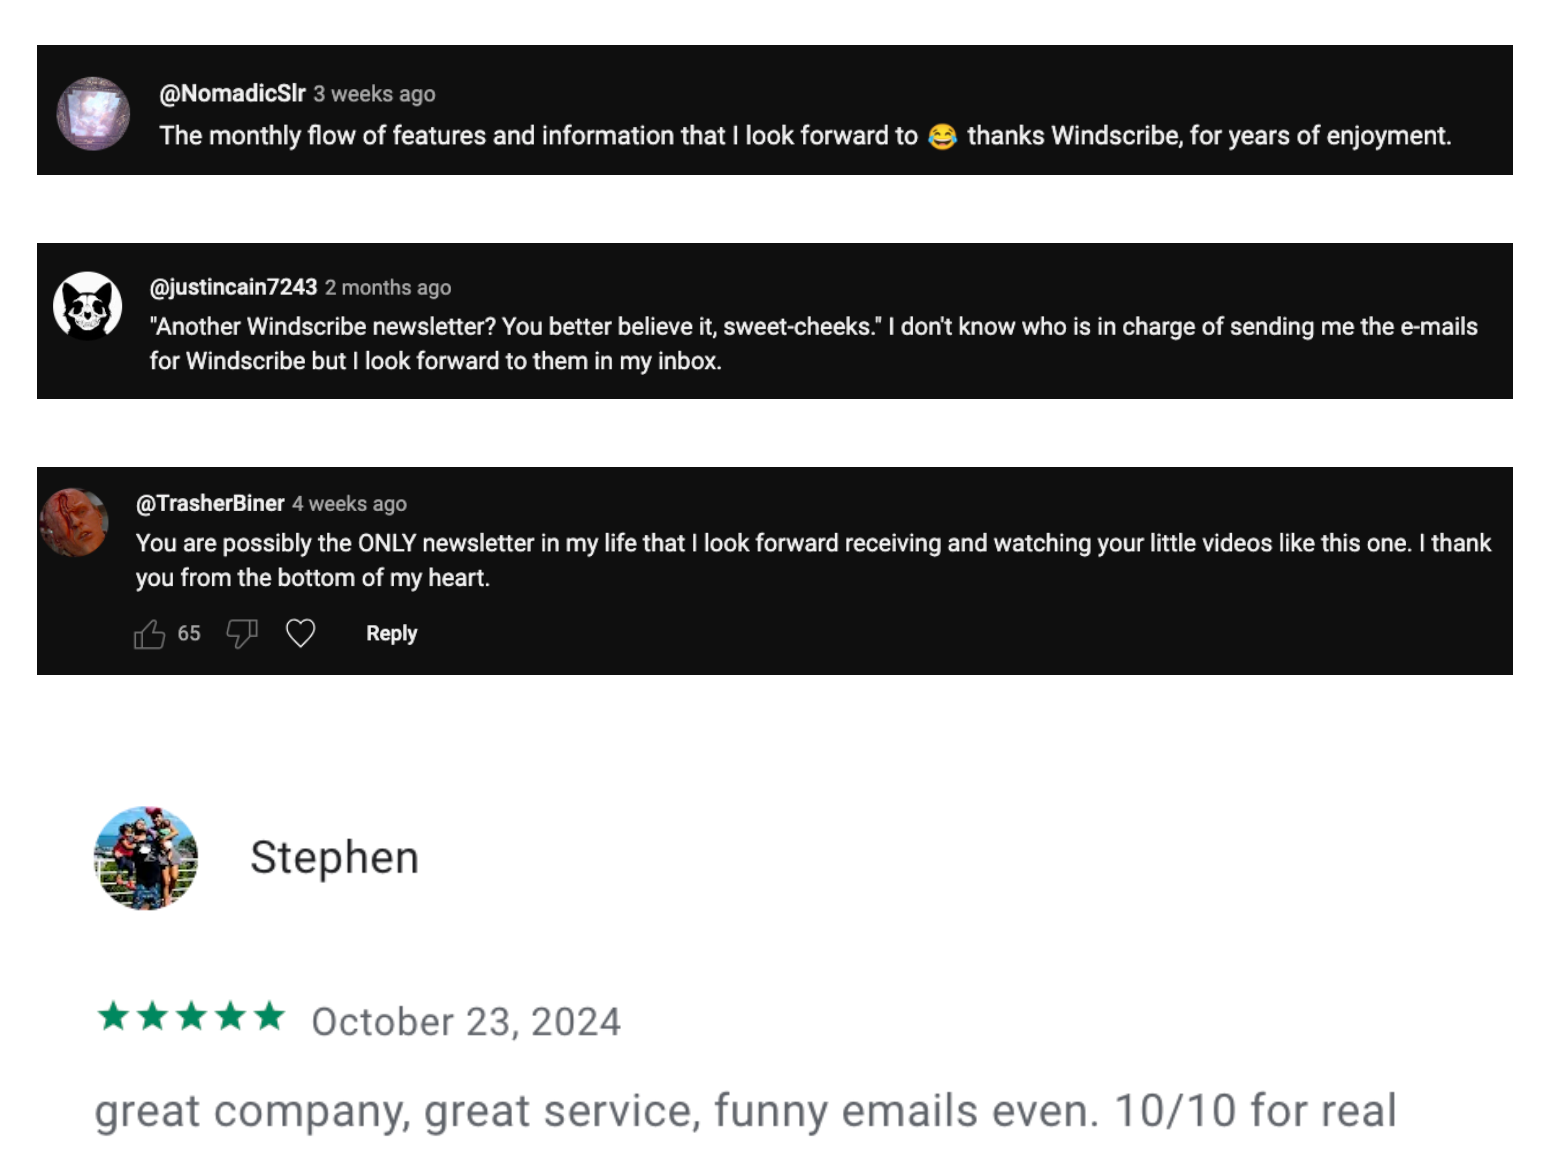
Task: Visit the @TrasherBiner channel link
Action: [x=210, y=504]
